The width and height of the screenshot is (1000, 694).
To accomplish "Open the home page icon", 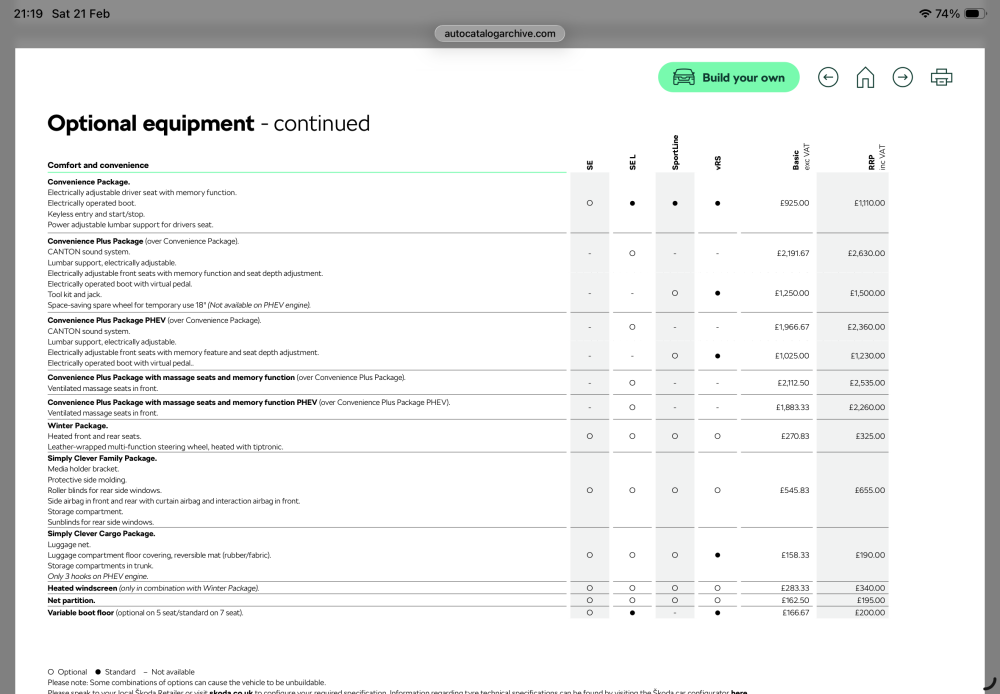I will point(865,78).
